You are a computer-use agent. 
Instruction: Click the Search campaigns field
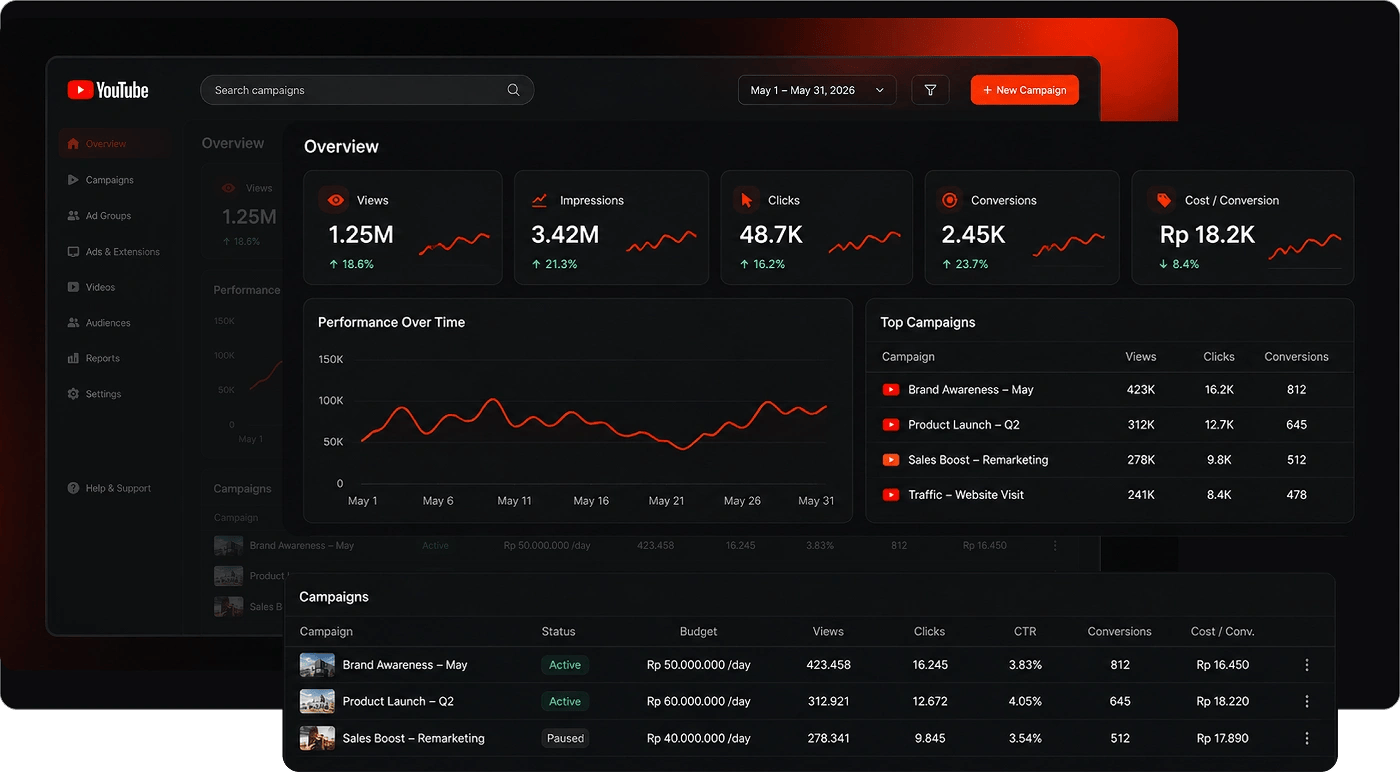click(x=367, y=90)
